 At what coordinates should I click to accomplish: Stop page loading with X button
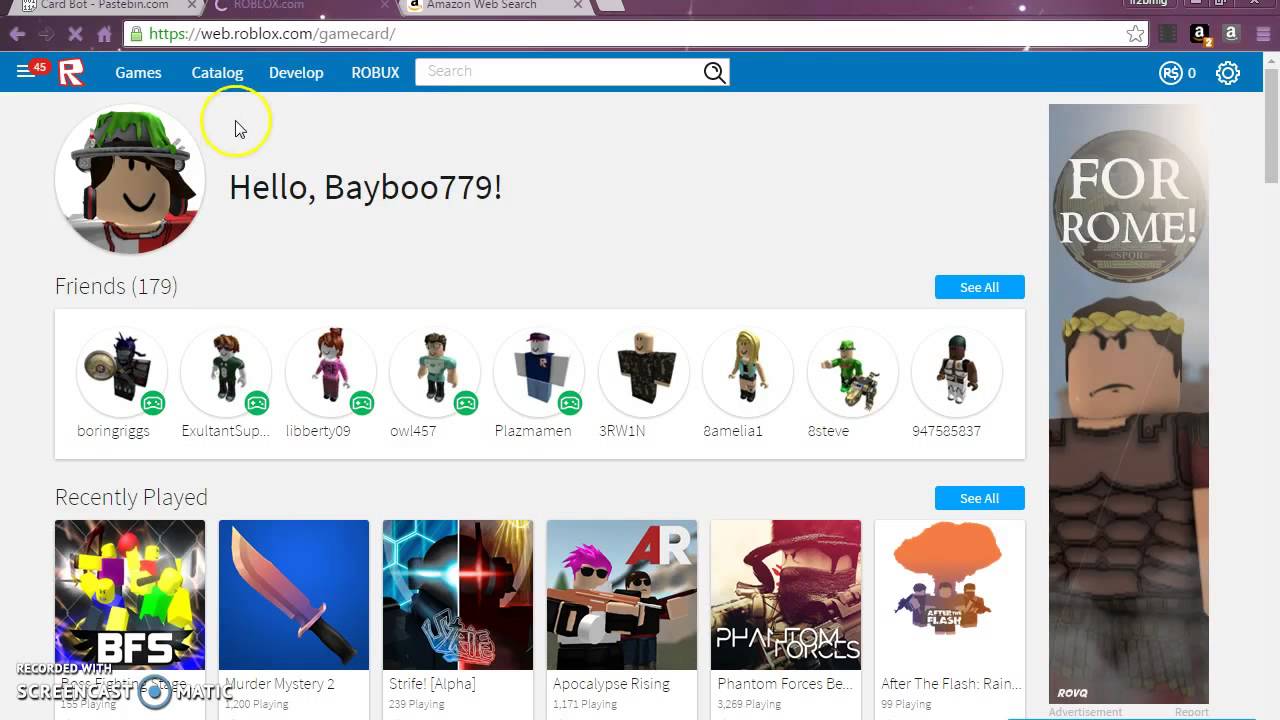tap(75, 34)
